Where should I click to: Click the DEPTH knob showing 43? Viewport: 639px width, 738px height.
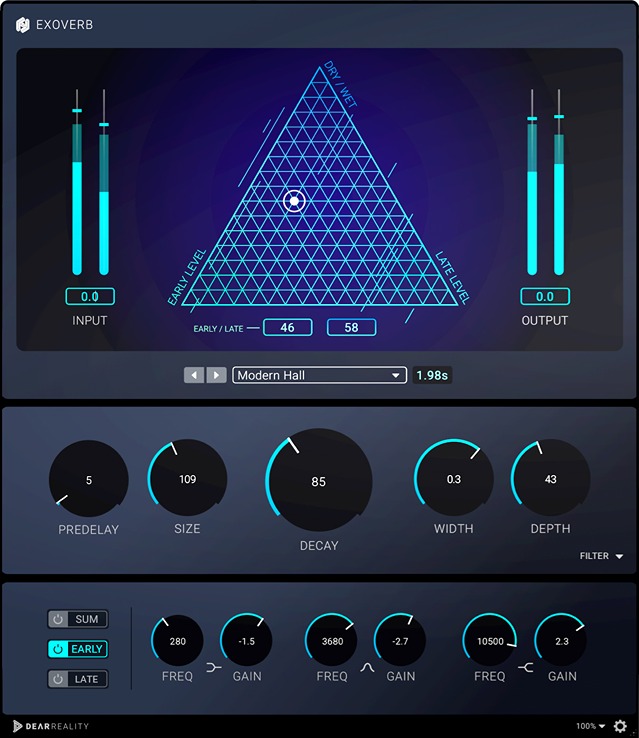click(551, 478)
